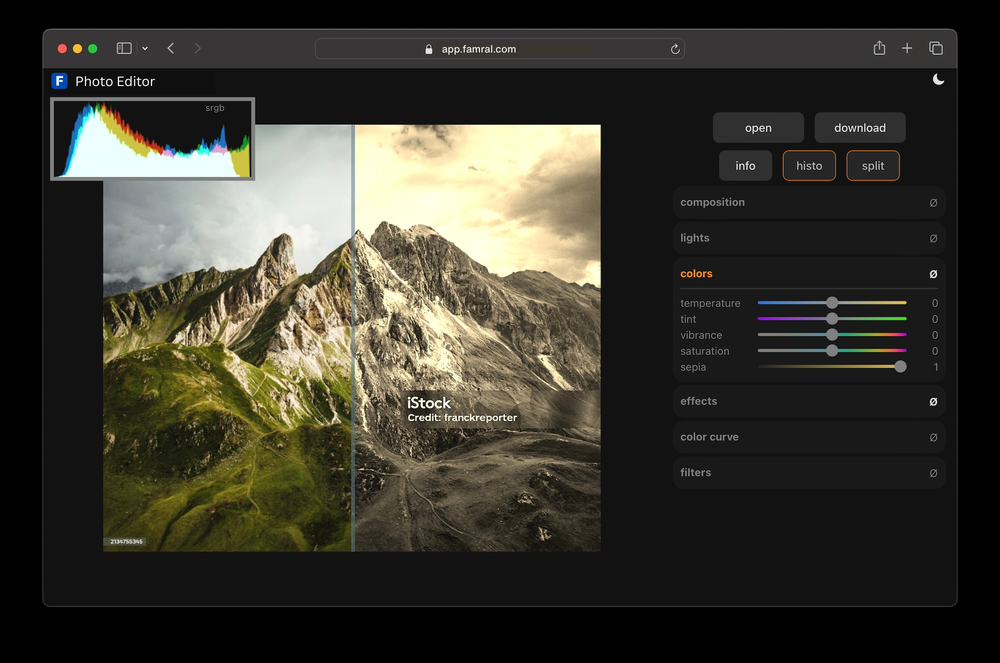
Task: Click the srgb histogram thumbnail
Action: pyautogui.click(x=152, y=138)
